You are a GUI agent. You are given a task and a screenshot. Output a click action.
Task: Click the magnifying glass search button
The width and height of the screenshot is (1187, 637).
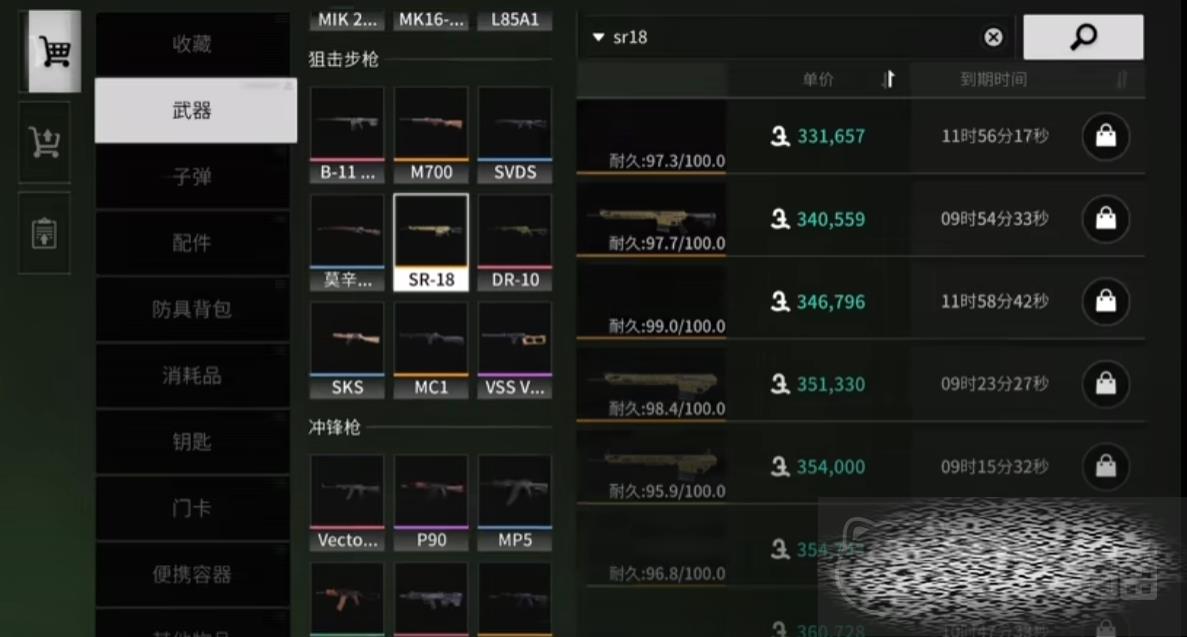click(x=1083, y=37)
